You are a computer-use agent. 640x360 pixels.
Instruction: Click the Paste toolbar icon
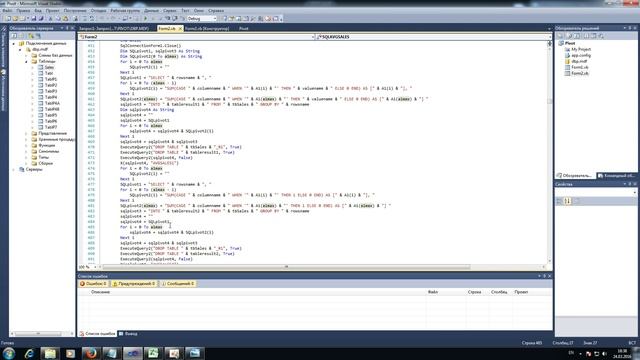(65, 18)
